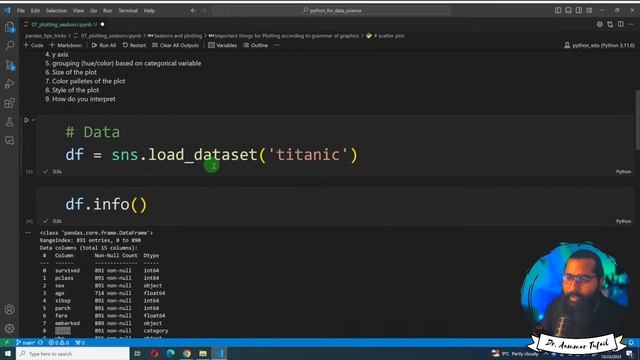Click the 'main' git branch indicator
Screen dimensions: 640x360
tap(26, 342)
